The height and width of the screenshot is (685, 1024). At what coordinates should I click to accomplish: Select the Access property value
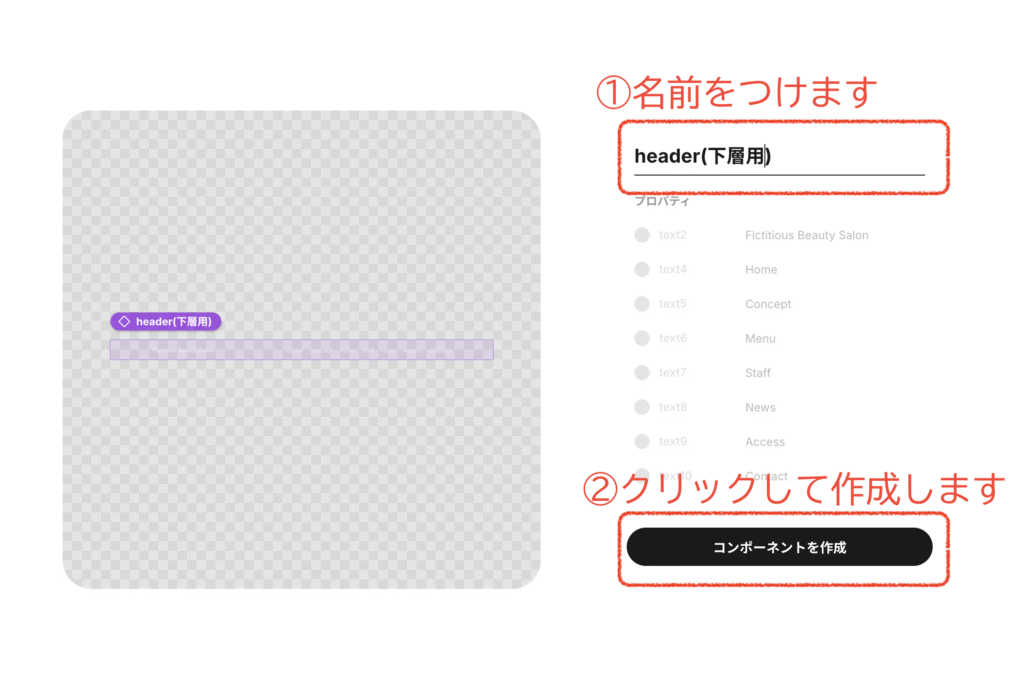click(x=764, y=442)
